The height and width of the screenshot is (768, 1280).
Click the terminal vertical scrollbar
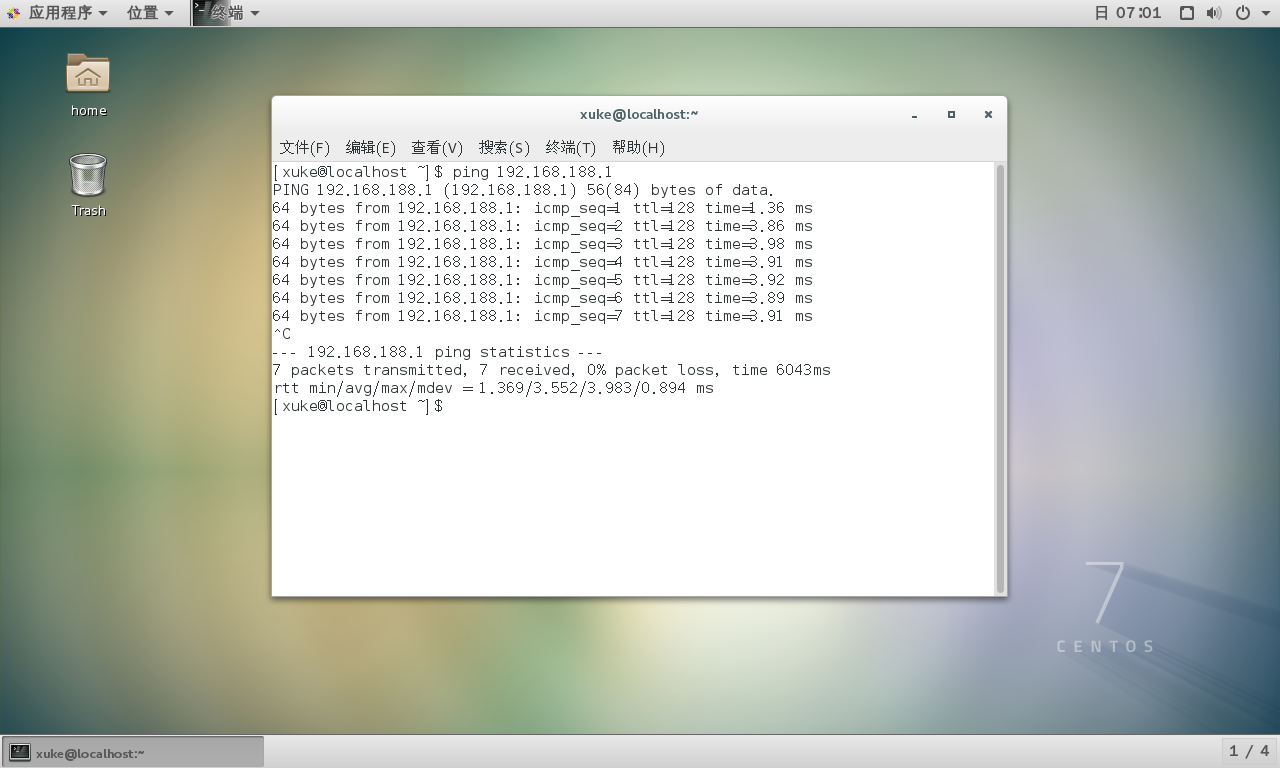pyautogui.click(x=1000, y=378)
